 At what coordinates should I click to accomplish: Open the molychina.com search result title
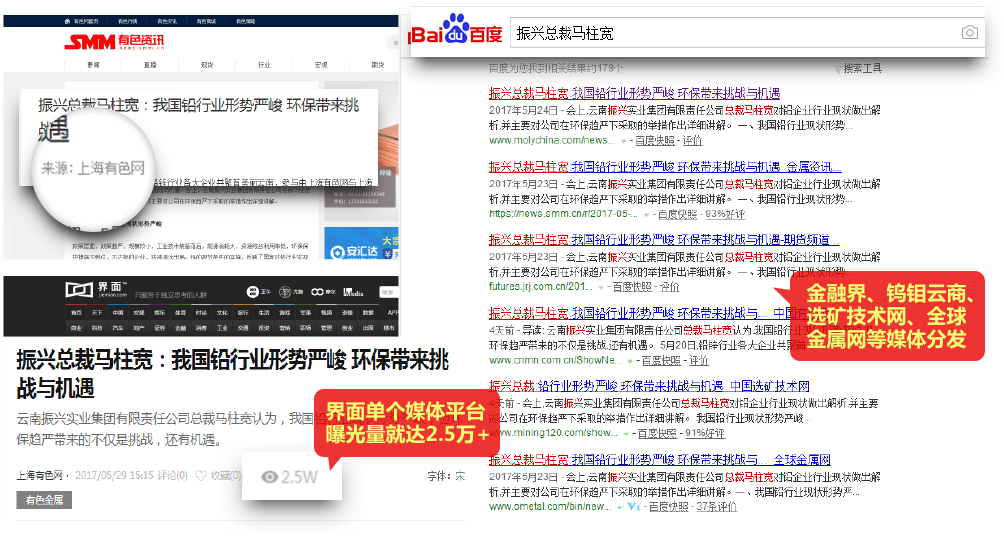(x=634, y=93)
